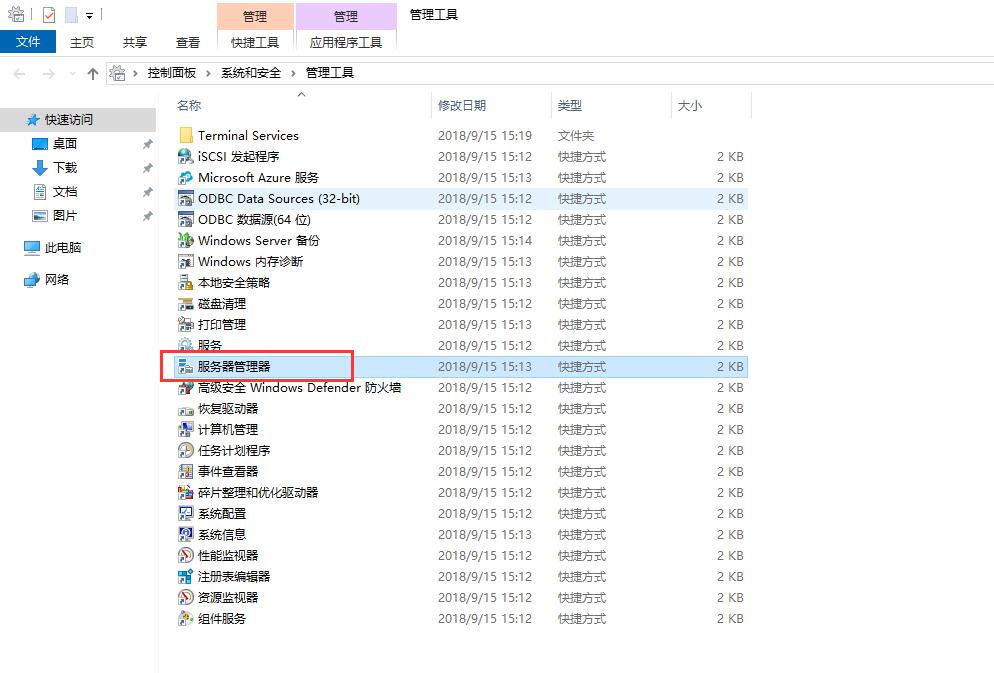Click the Windows Server 备份 icon
This screenshot has width=994, height=673.
(186, 240)
